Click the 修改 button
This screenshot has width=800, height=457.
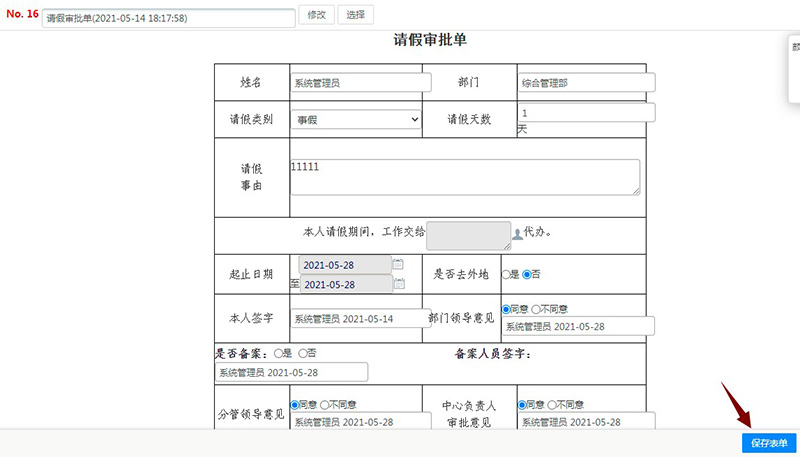[316, 15]
